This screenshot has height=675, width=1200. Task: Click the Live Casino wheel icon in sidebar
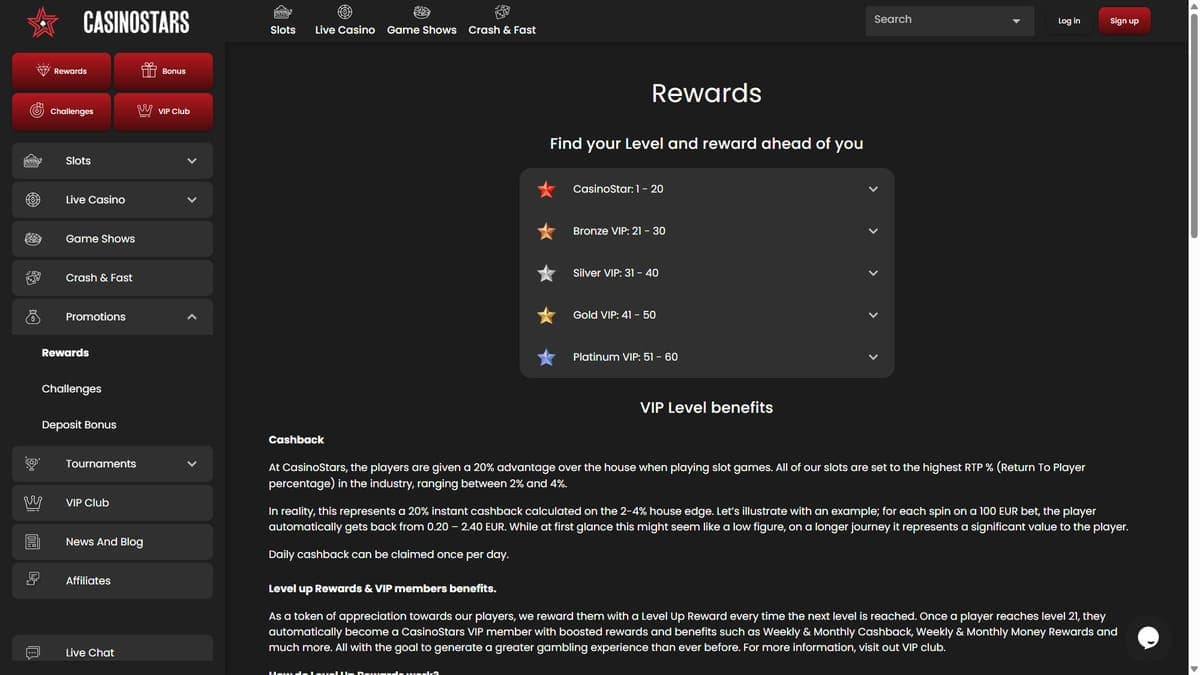(x=33, y=199)
